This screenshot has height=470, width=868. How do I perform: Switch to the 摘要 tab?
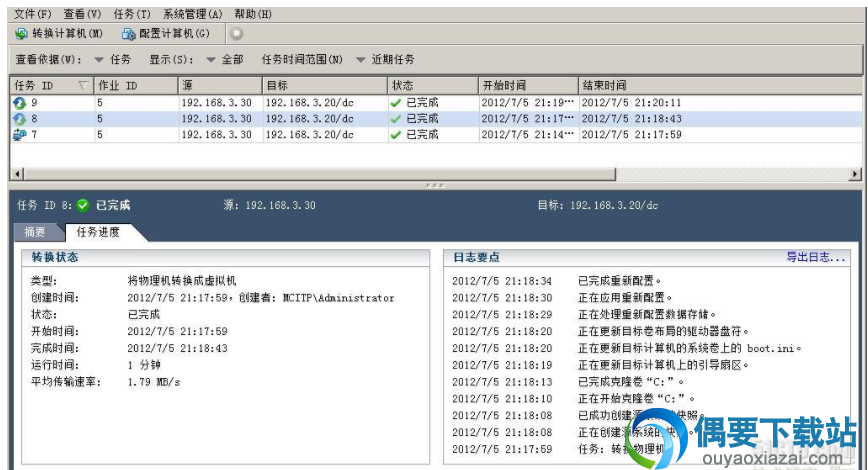[x=35, y=232]
